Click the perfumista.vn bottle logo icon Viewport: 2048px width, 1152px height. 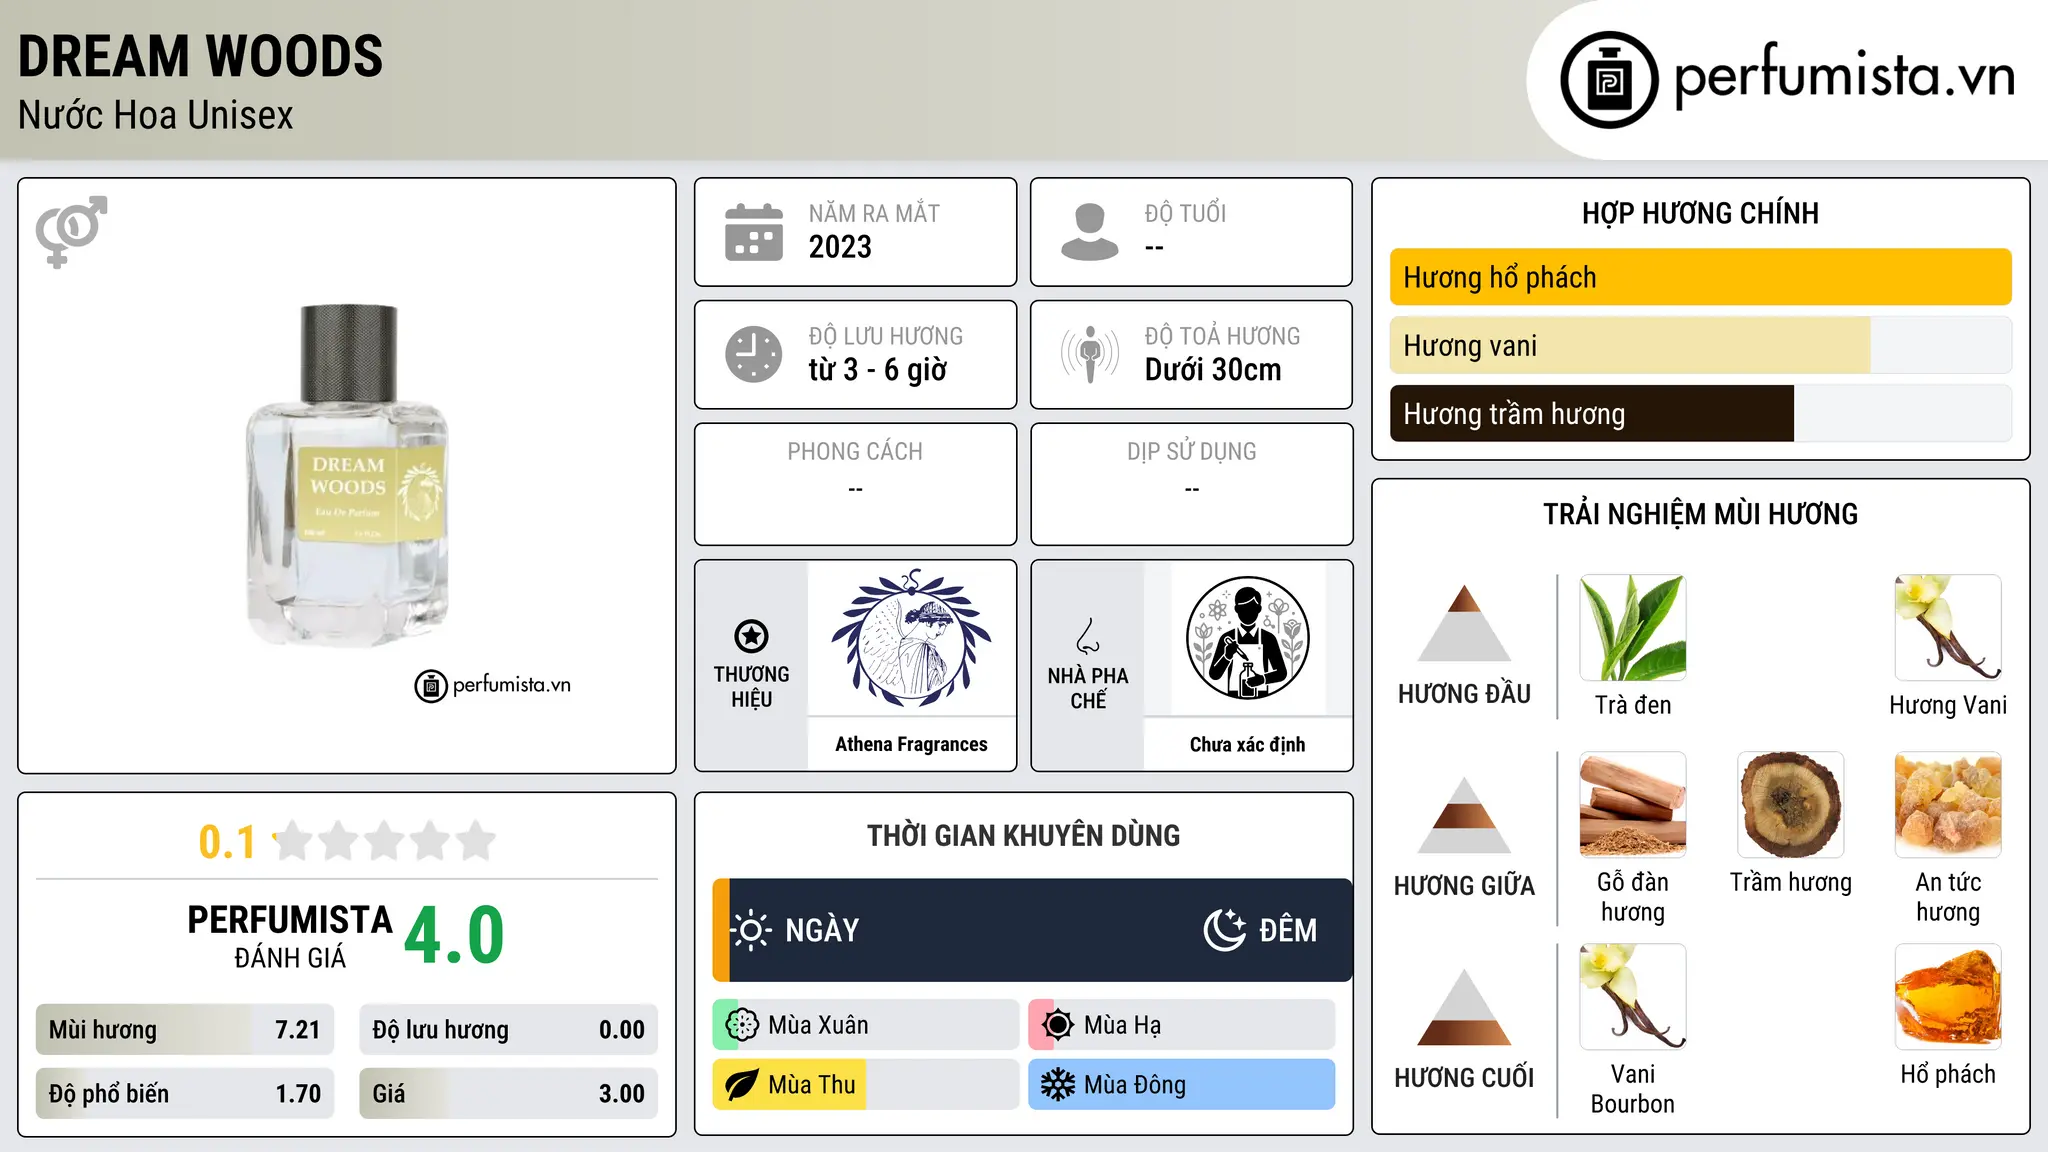coord(1609,80)
